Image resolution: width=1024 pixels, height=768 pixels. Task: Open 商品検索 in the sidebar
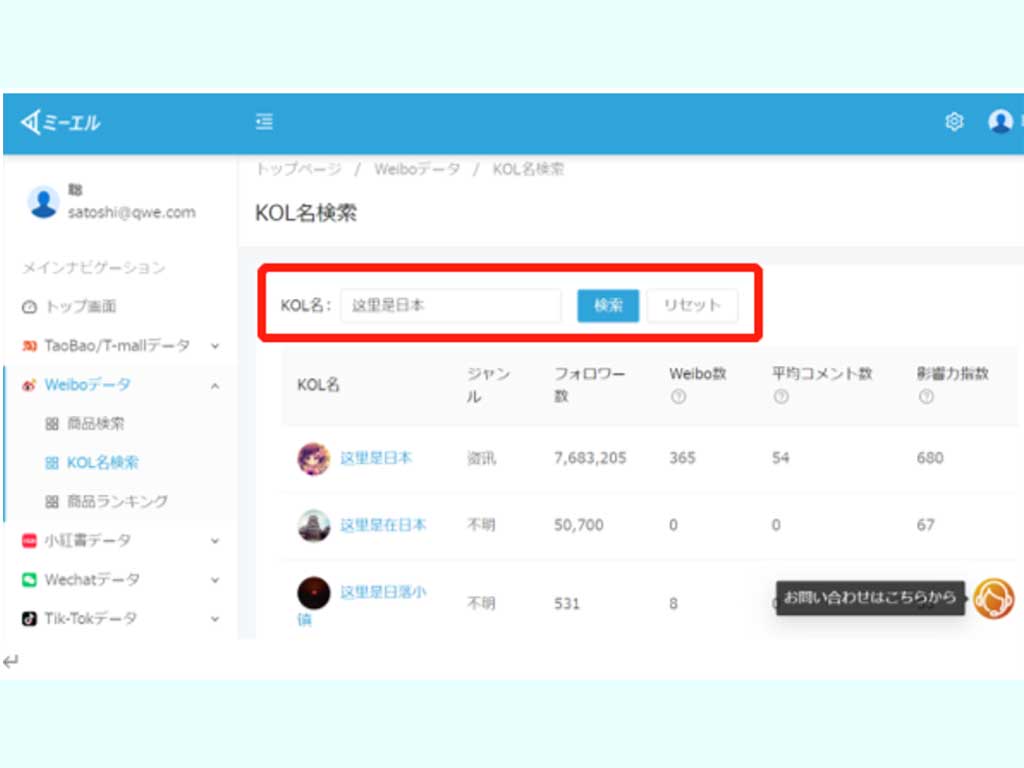coord(95,424)
